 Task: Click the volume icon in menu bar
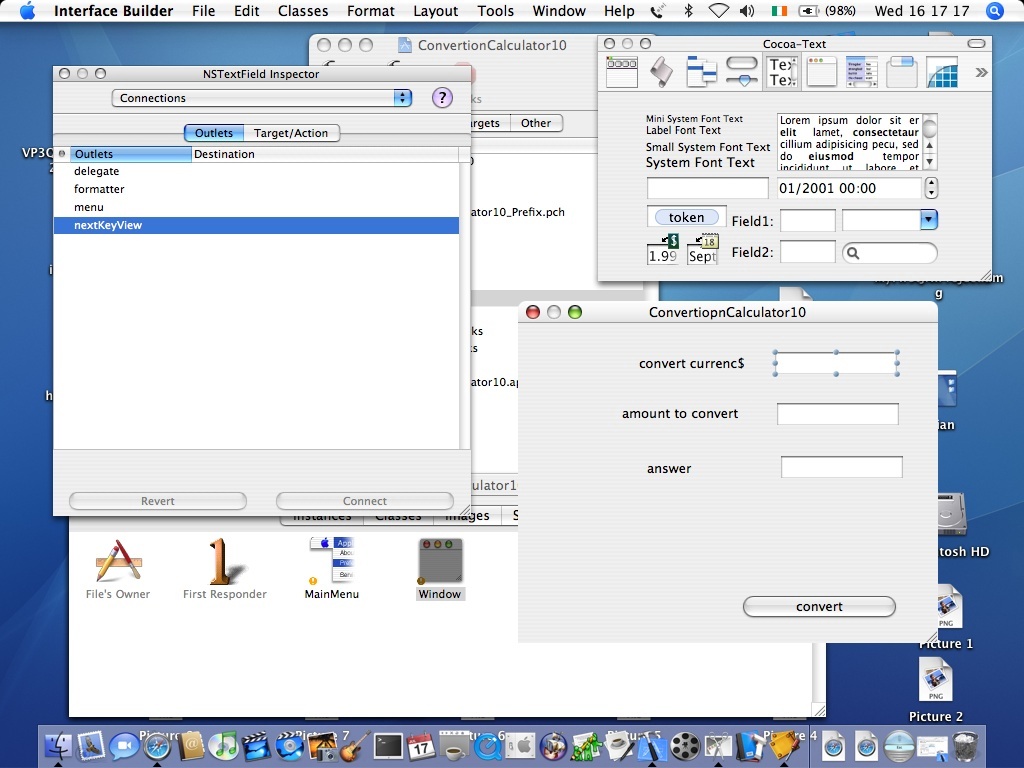(x=747, y=11)
